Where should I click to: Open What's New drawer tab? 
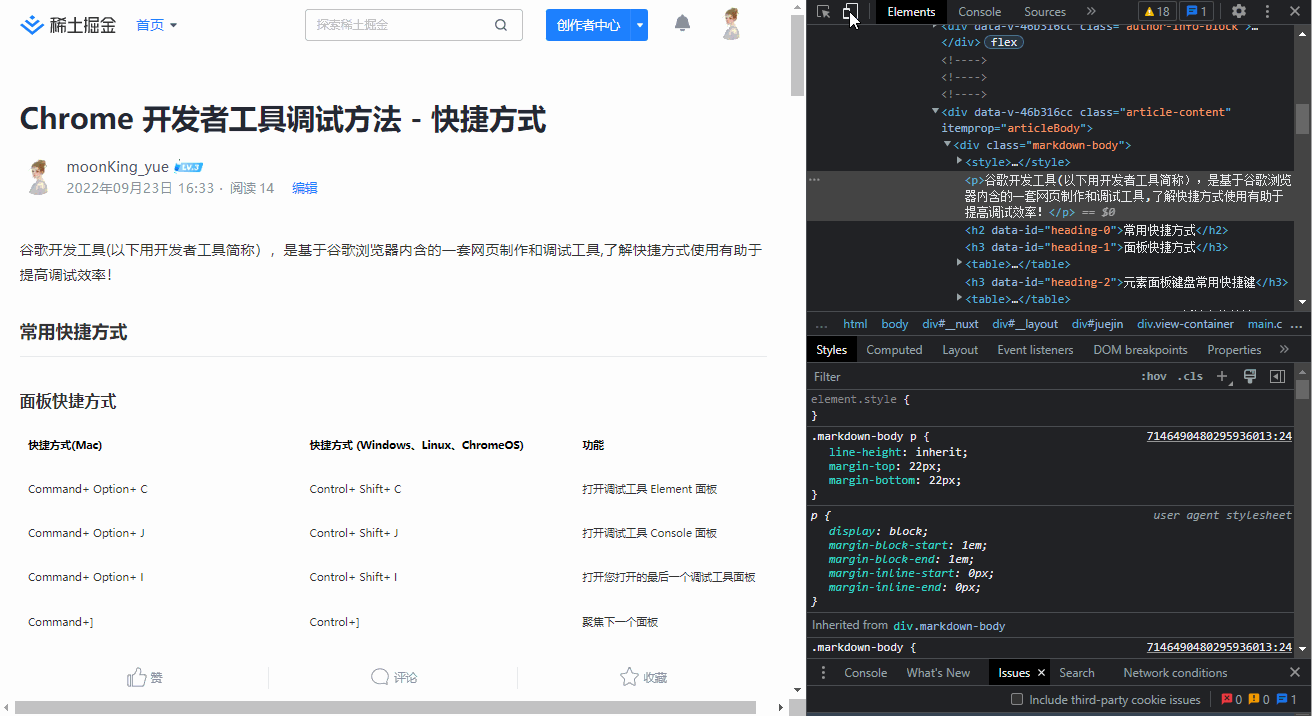point(938,673)
